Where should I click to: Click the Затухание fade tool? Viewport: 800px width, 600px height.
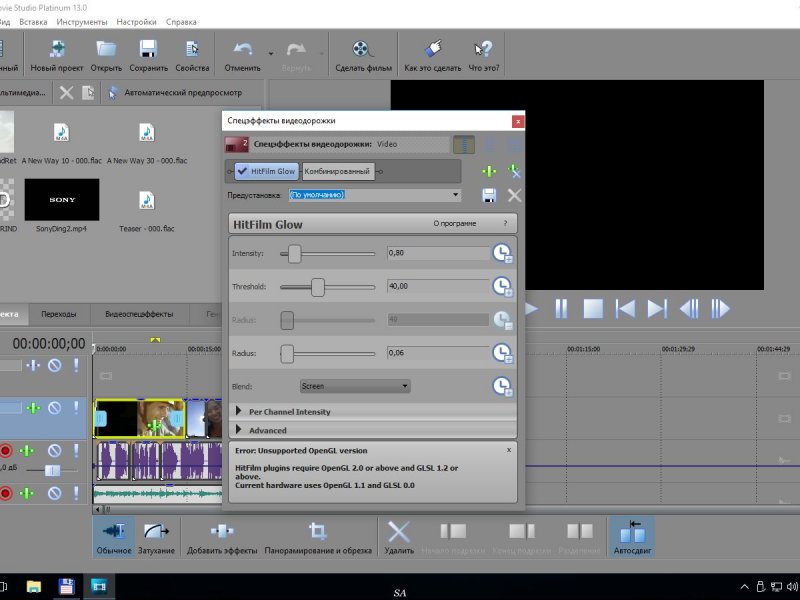click(156, 537)
